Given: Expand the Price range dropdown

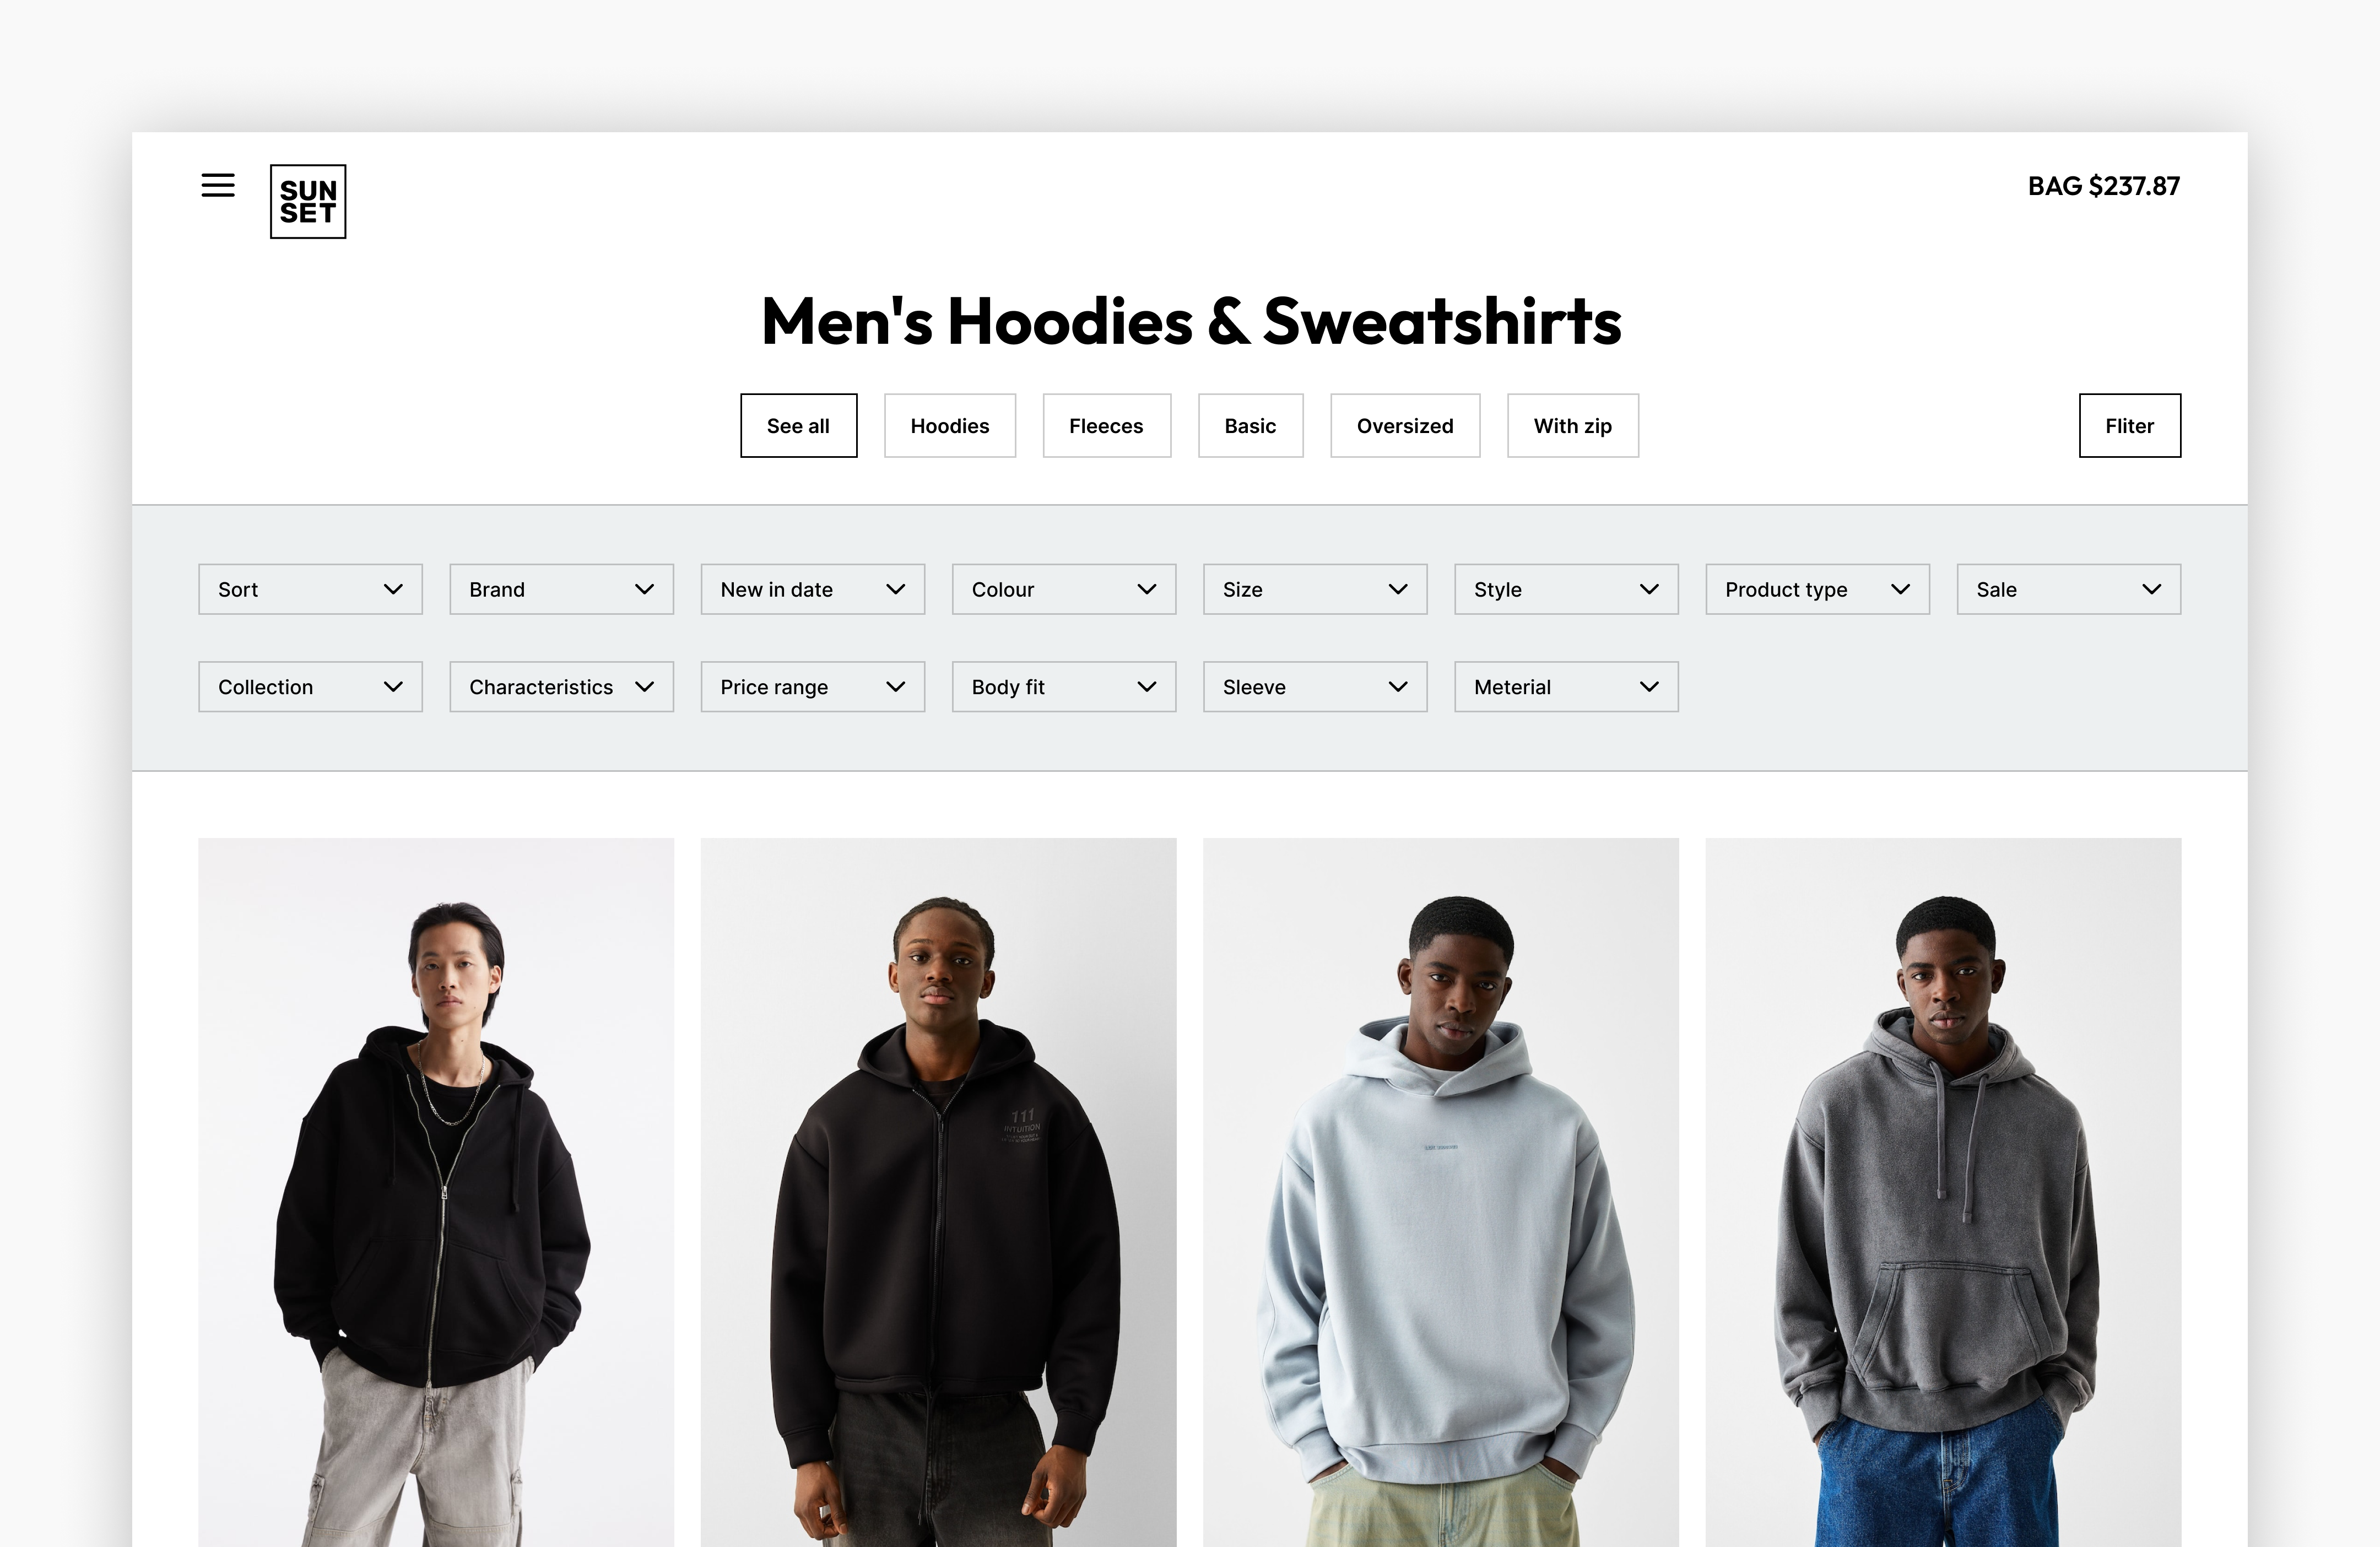Looking at the screenshot, I should pos(812,687).
